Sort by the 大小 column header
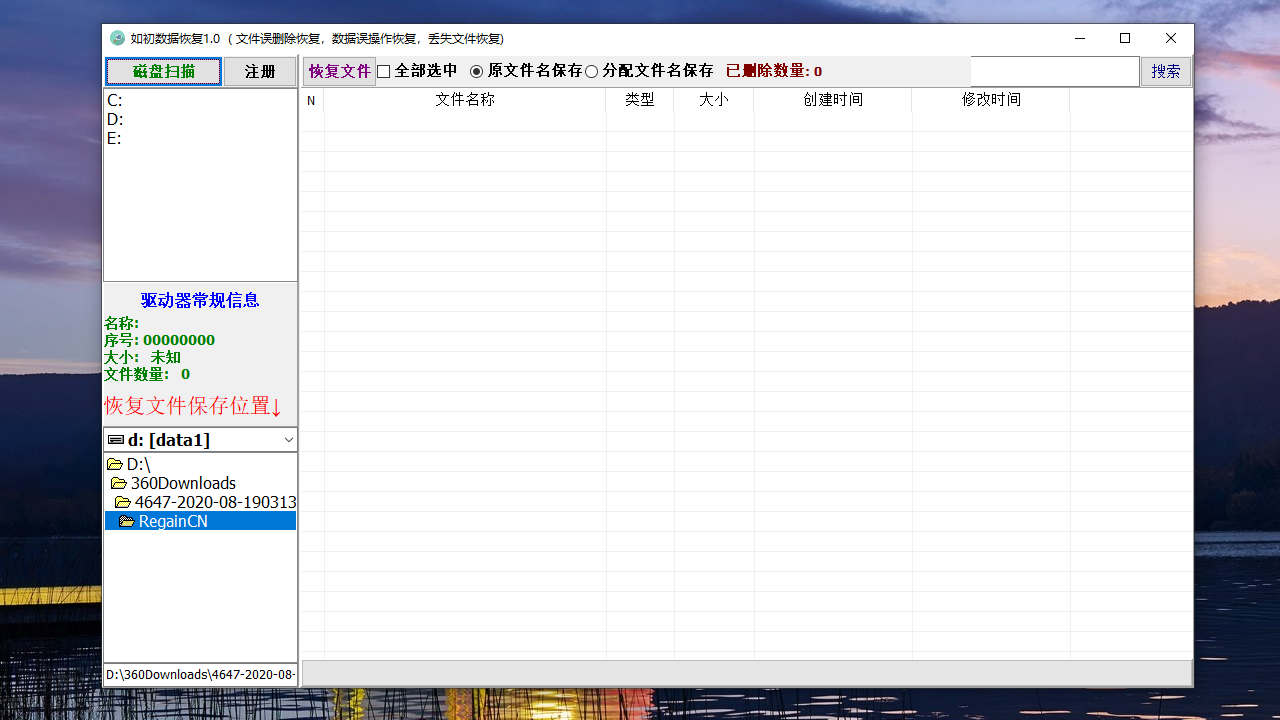1280x720 pixels. [714, 100]
